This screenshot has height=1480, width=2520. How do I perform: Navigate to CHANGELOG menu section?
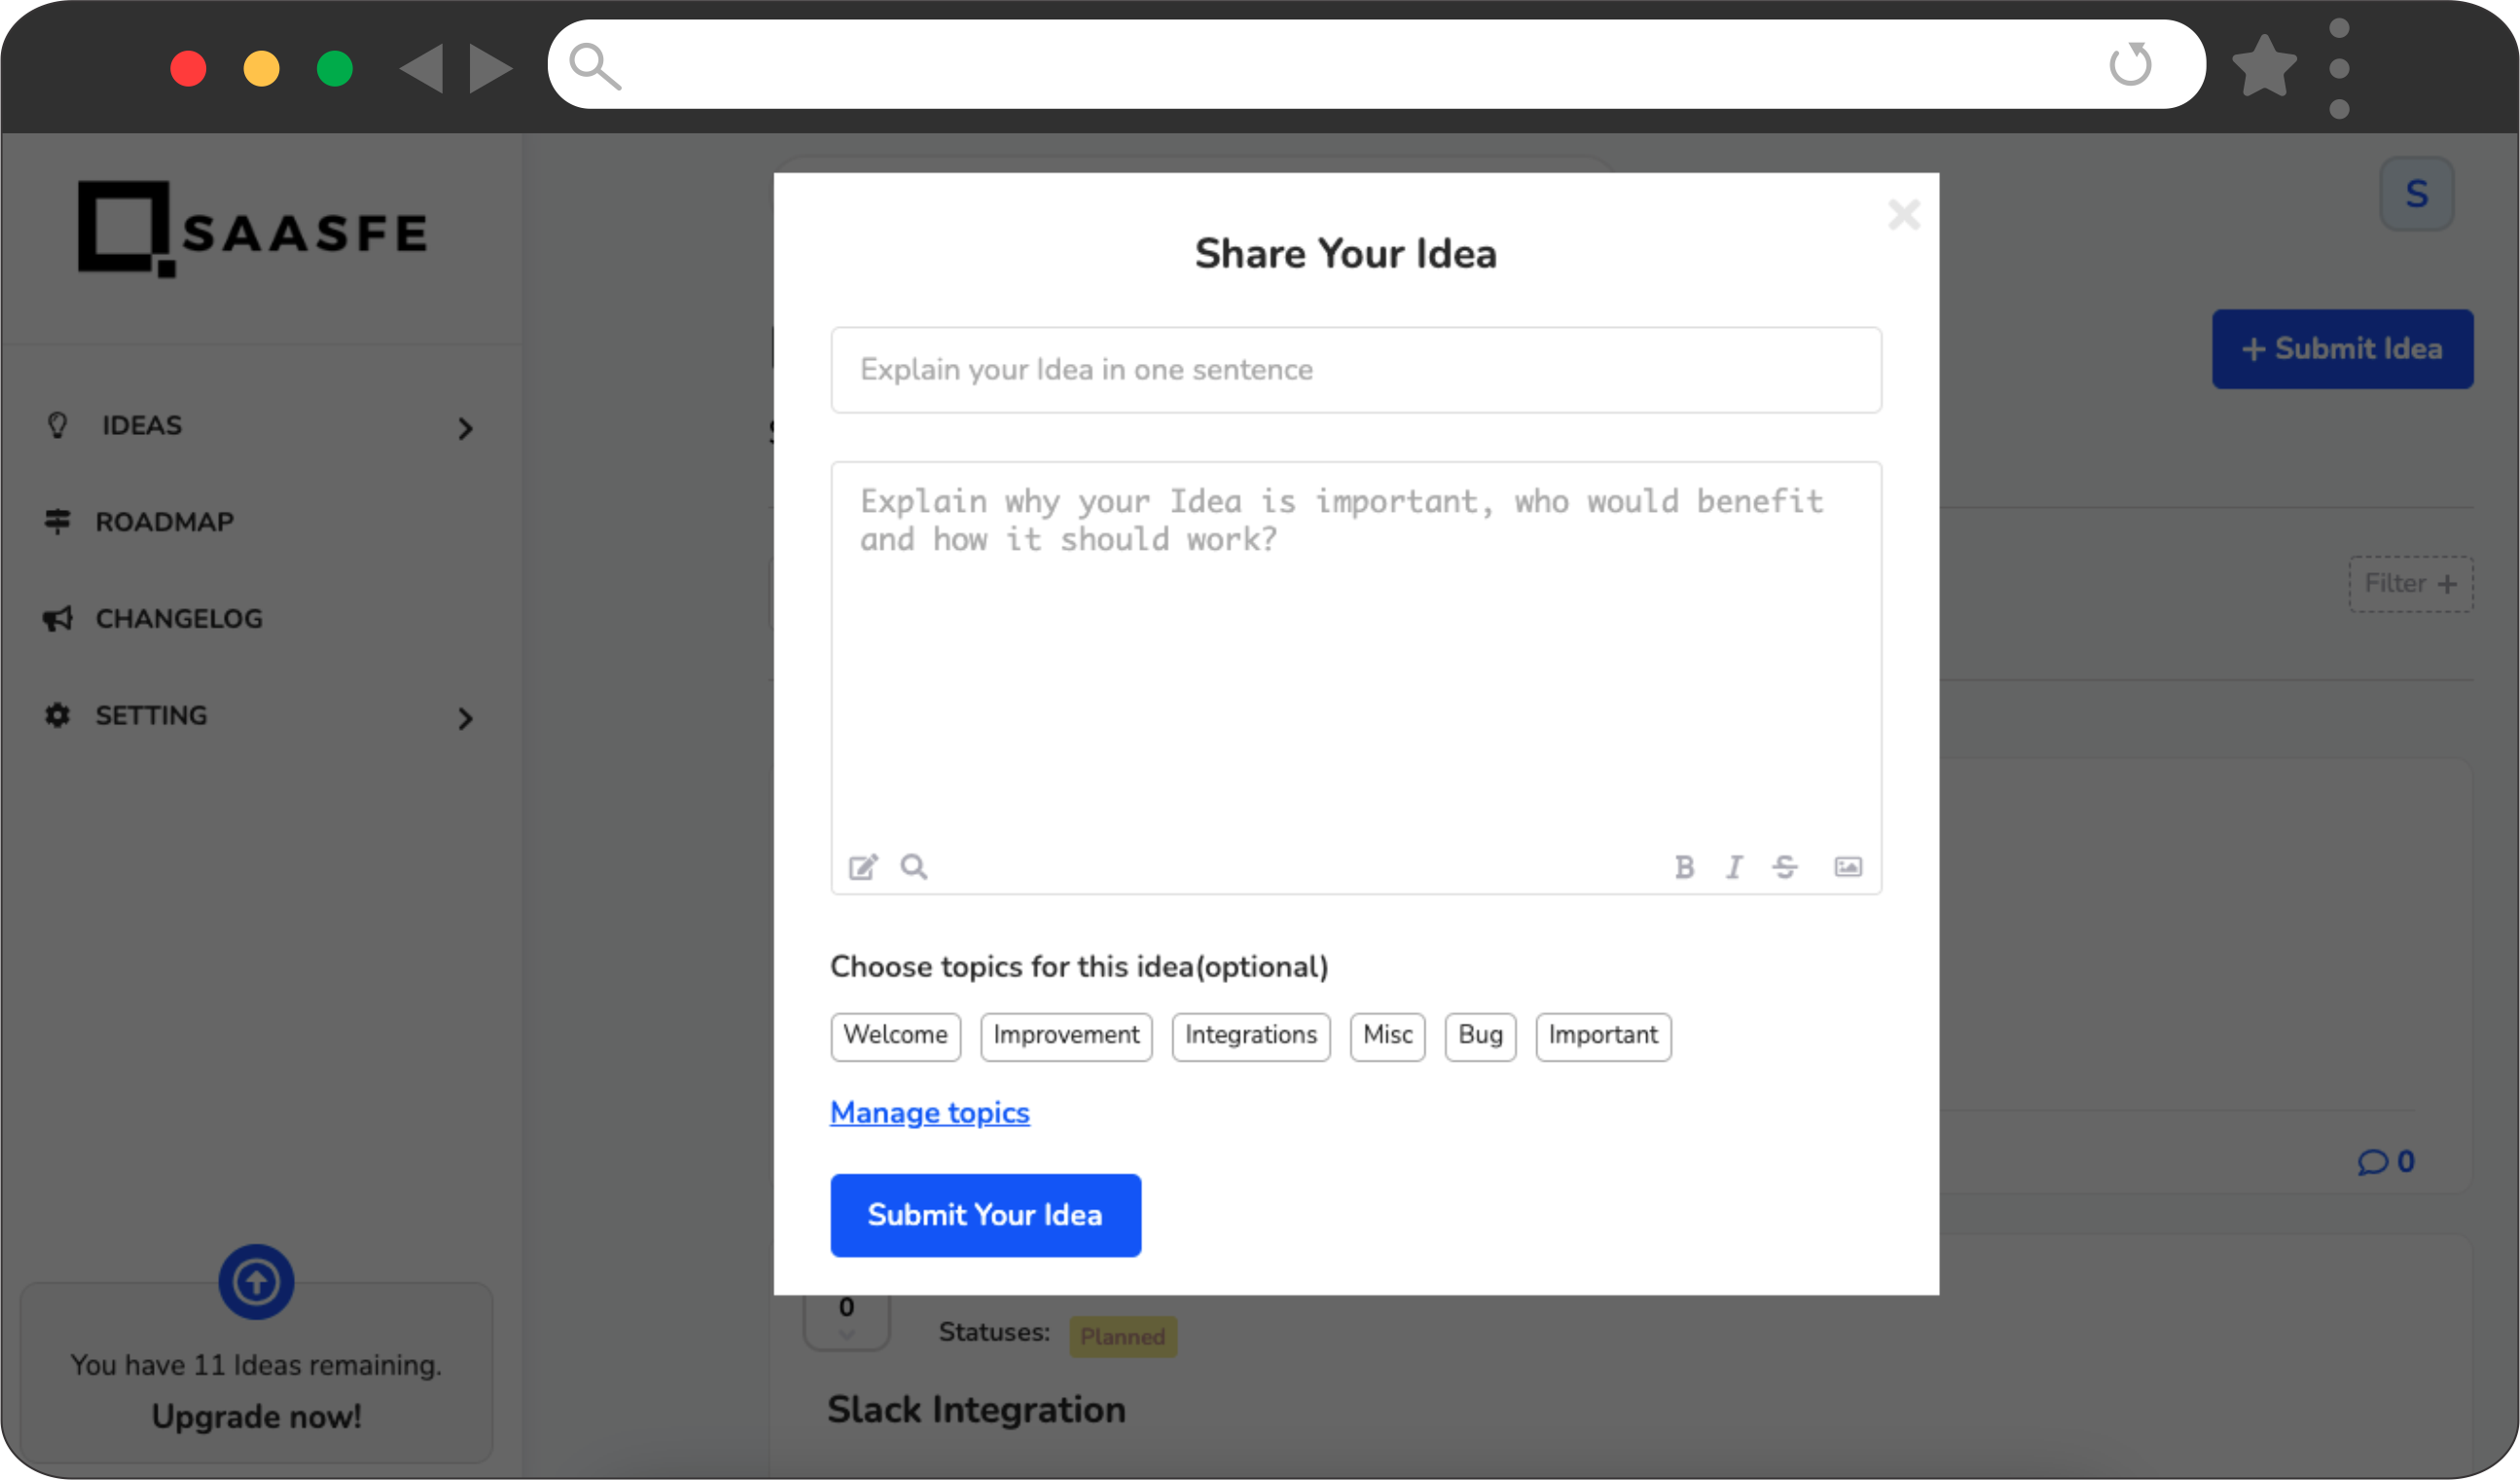(x=178, y=619)
